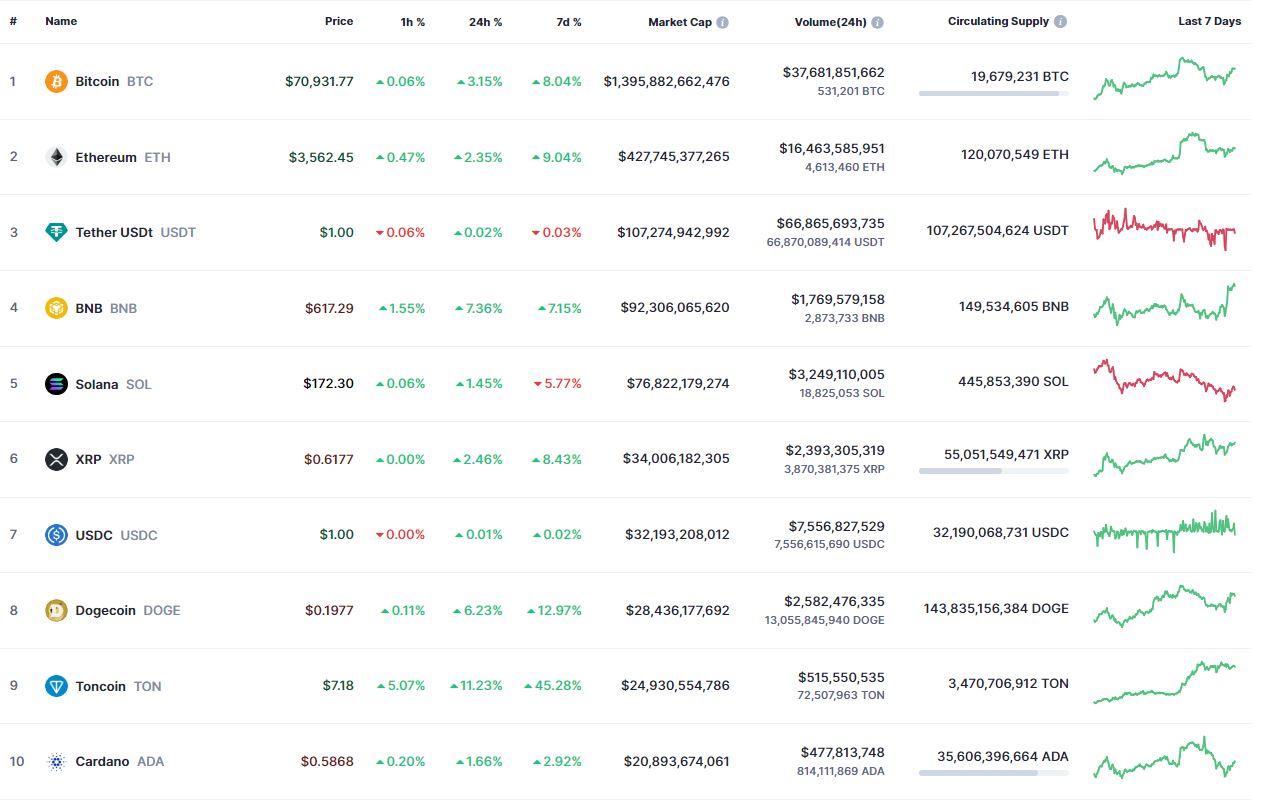1264x806 pixels.
Task: Click Ethereum volume $16,463,585,951
Action: point(832,148)
